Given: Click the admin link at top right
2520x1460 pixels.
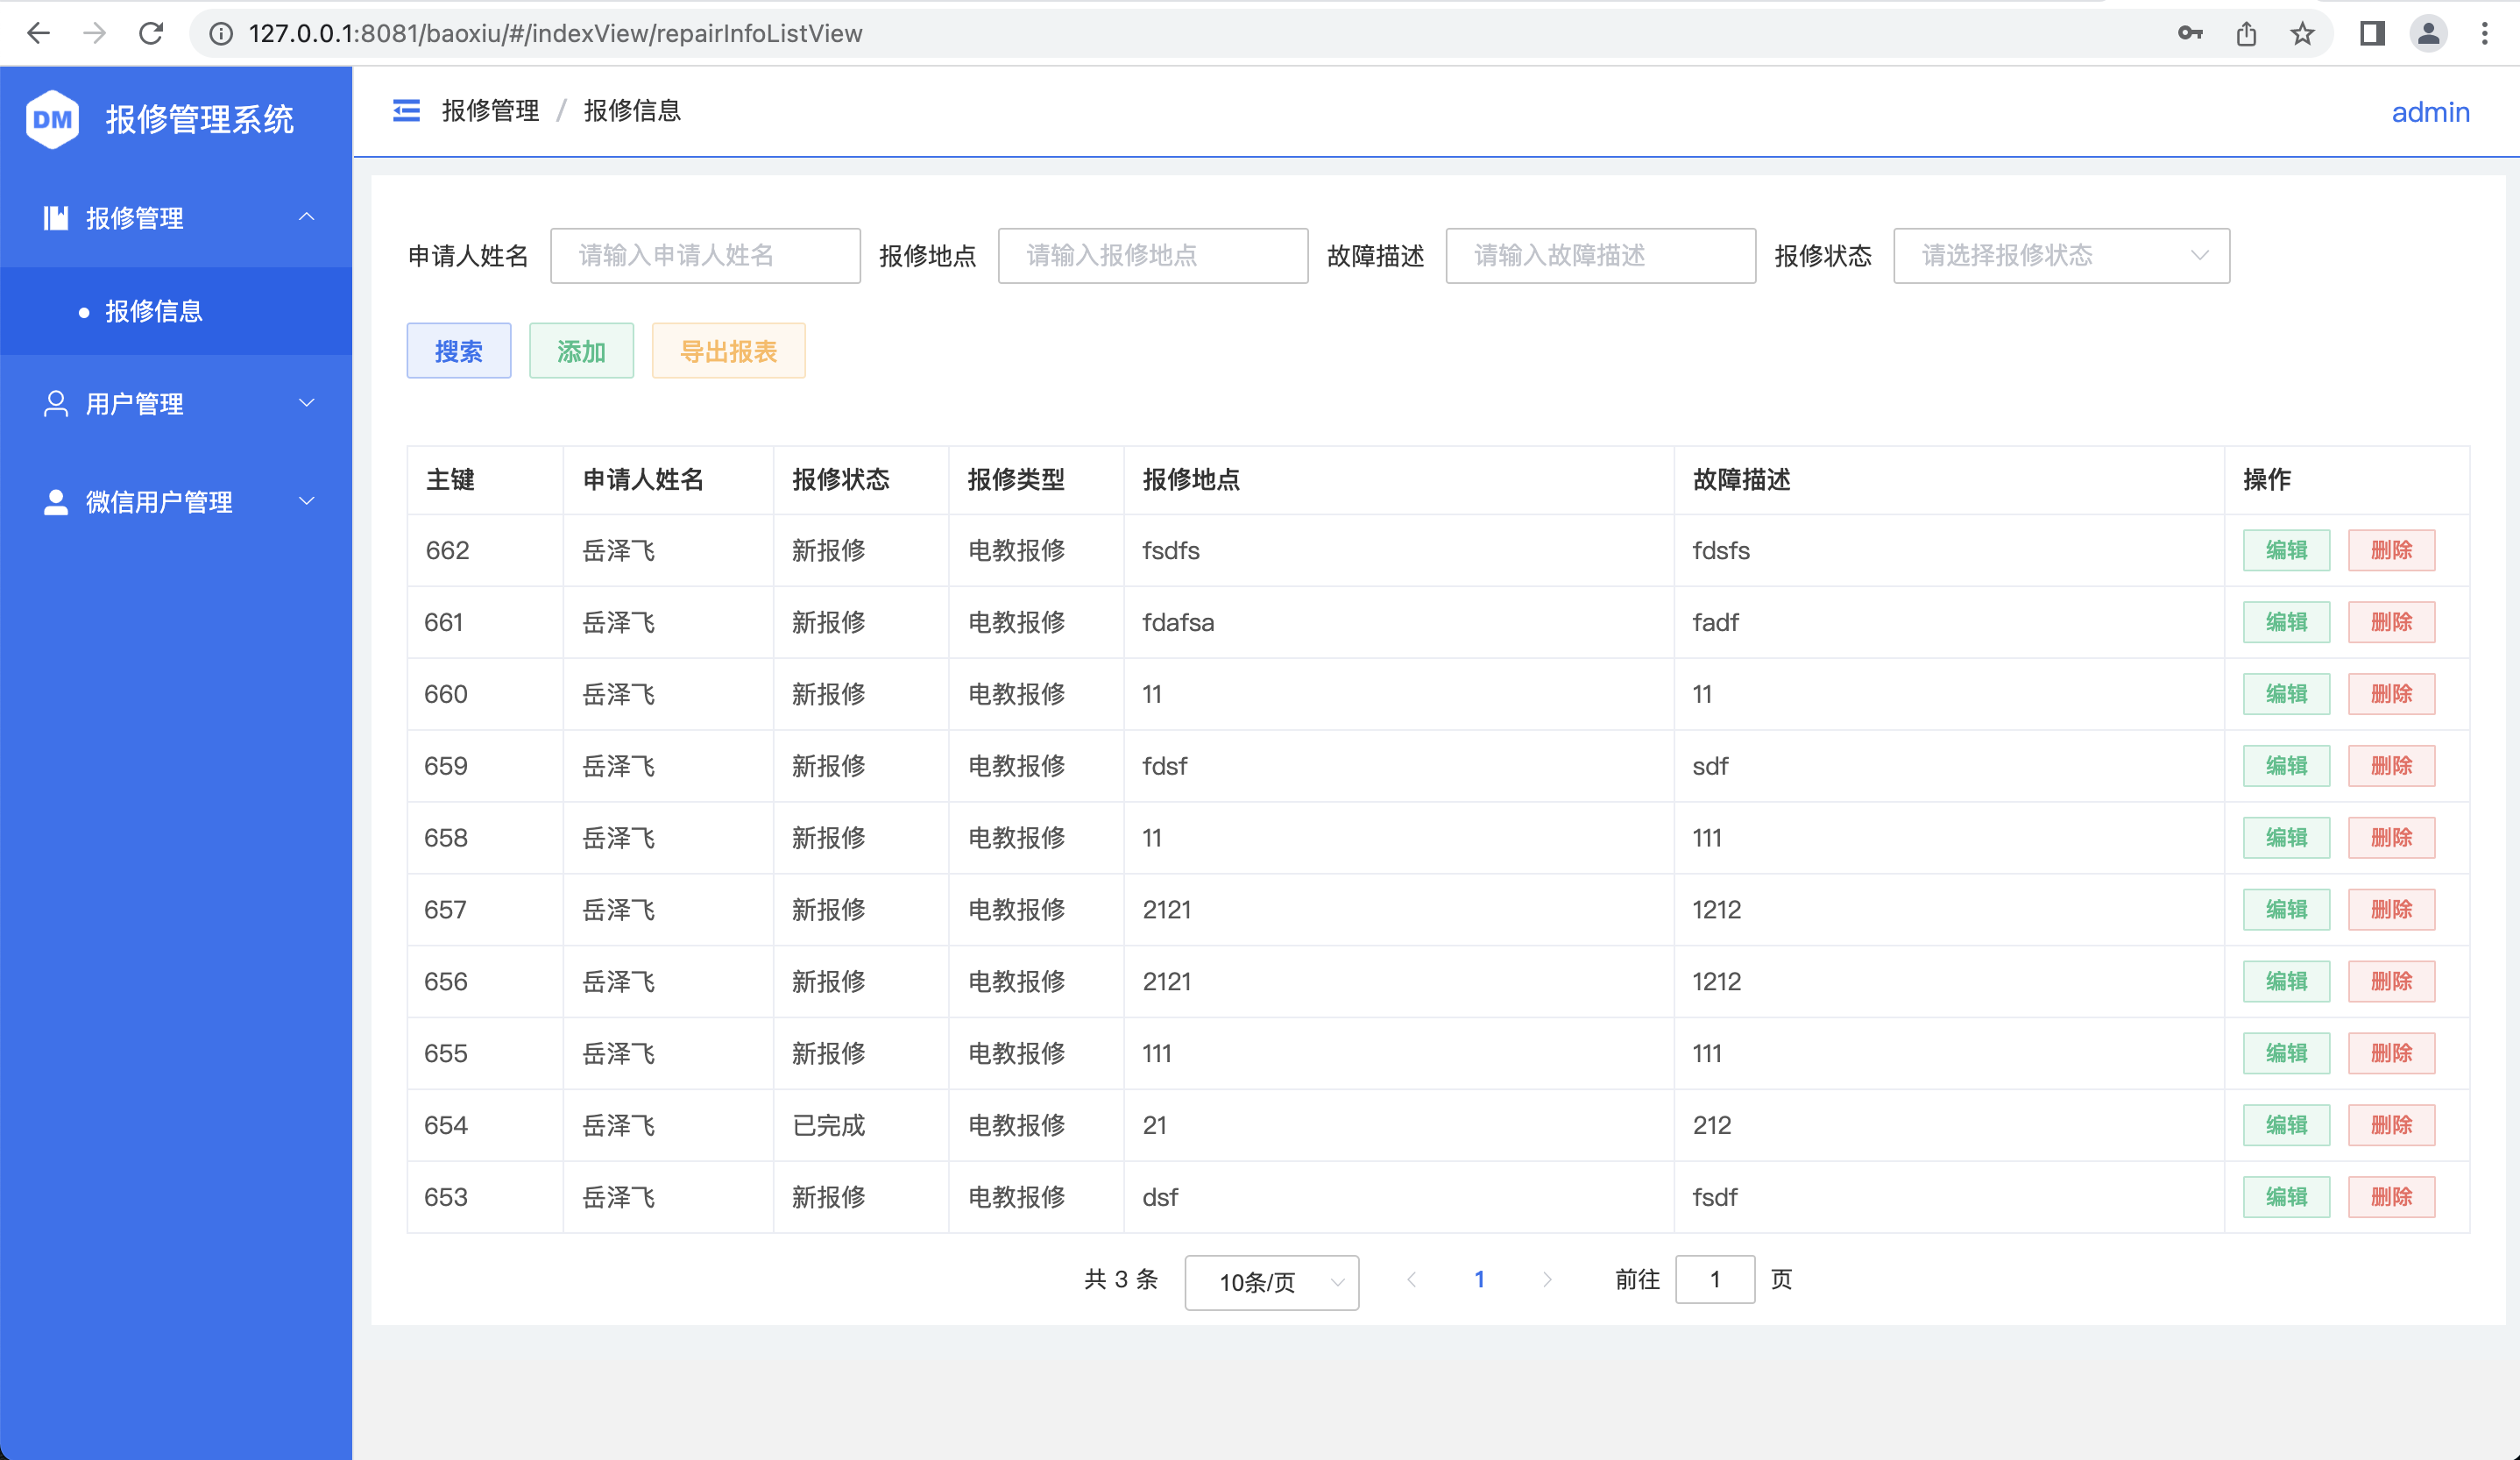Looking at the screenshot, I should click(x=2430, y=112).
